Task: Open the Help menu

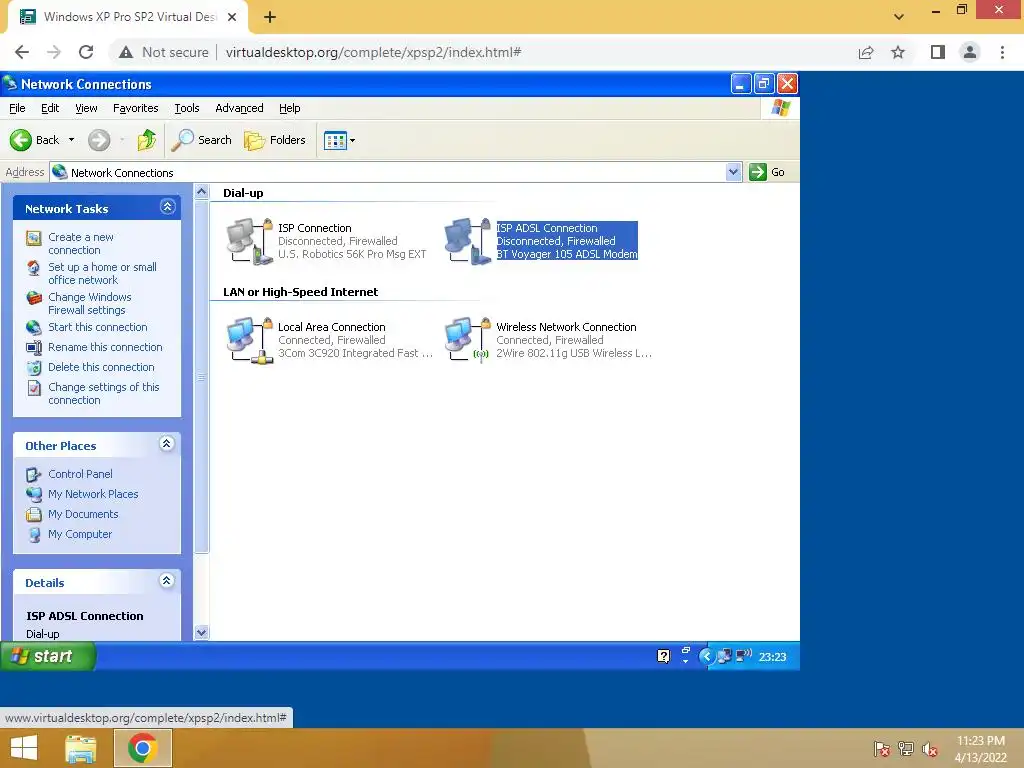Action: pos(289,108)
